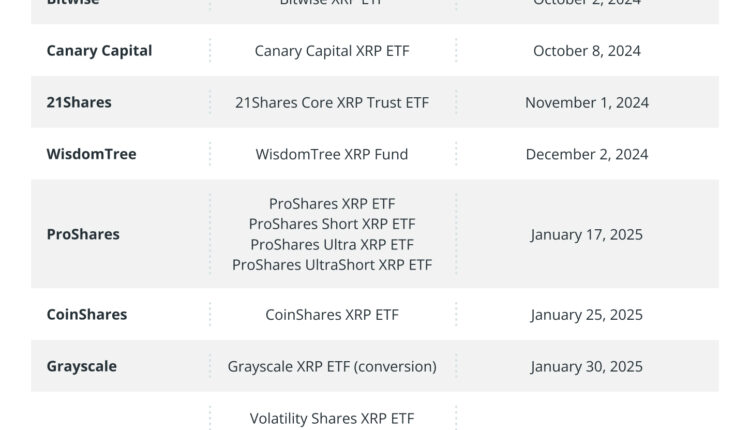Select the Volatility Shares XRP ETF text
The height and width of the screenshot is (430, 750).
click(x=332, y=418)
